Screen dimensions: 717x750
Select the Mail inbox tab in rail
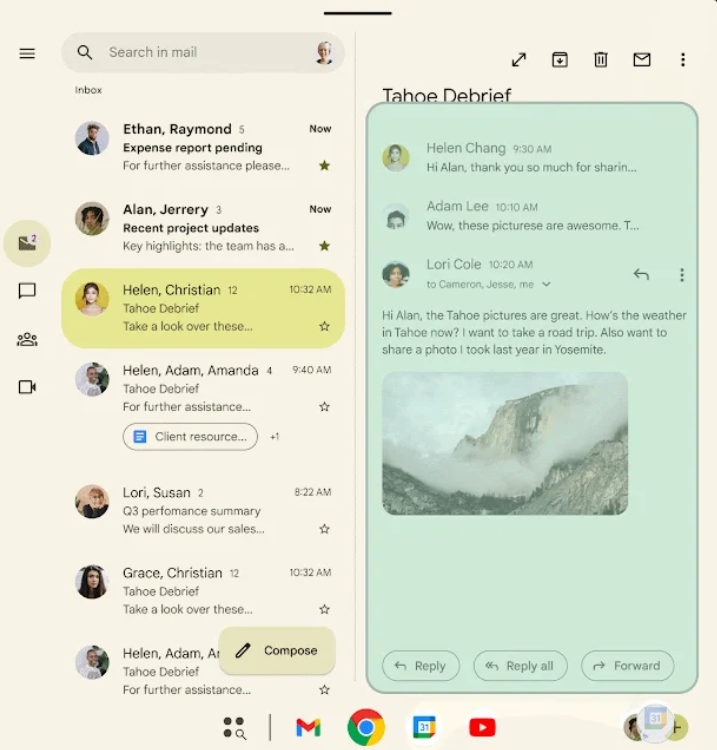click(27, 243)
